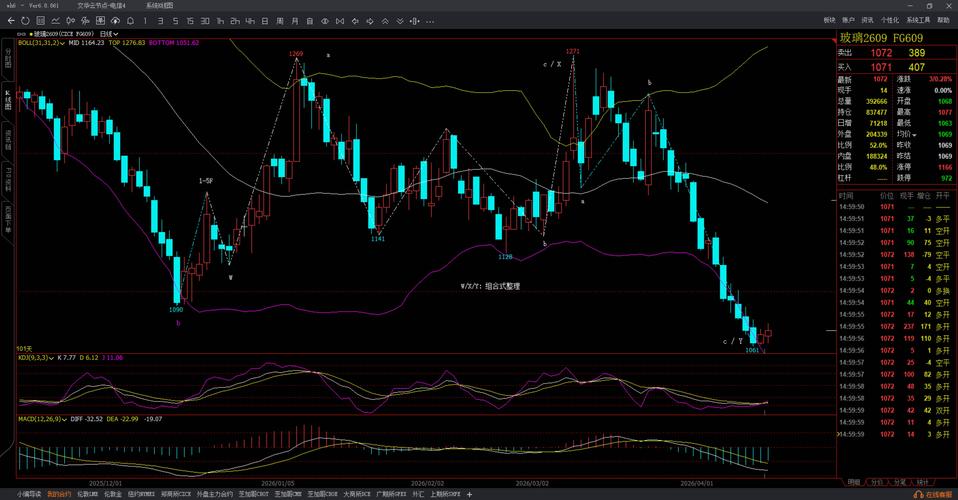
Task: Go back with the left arrow icon
Action: 10,21
